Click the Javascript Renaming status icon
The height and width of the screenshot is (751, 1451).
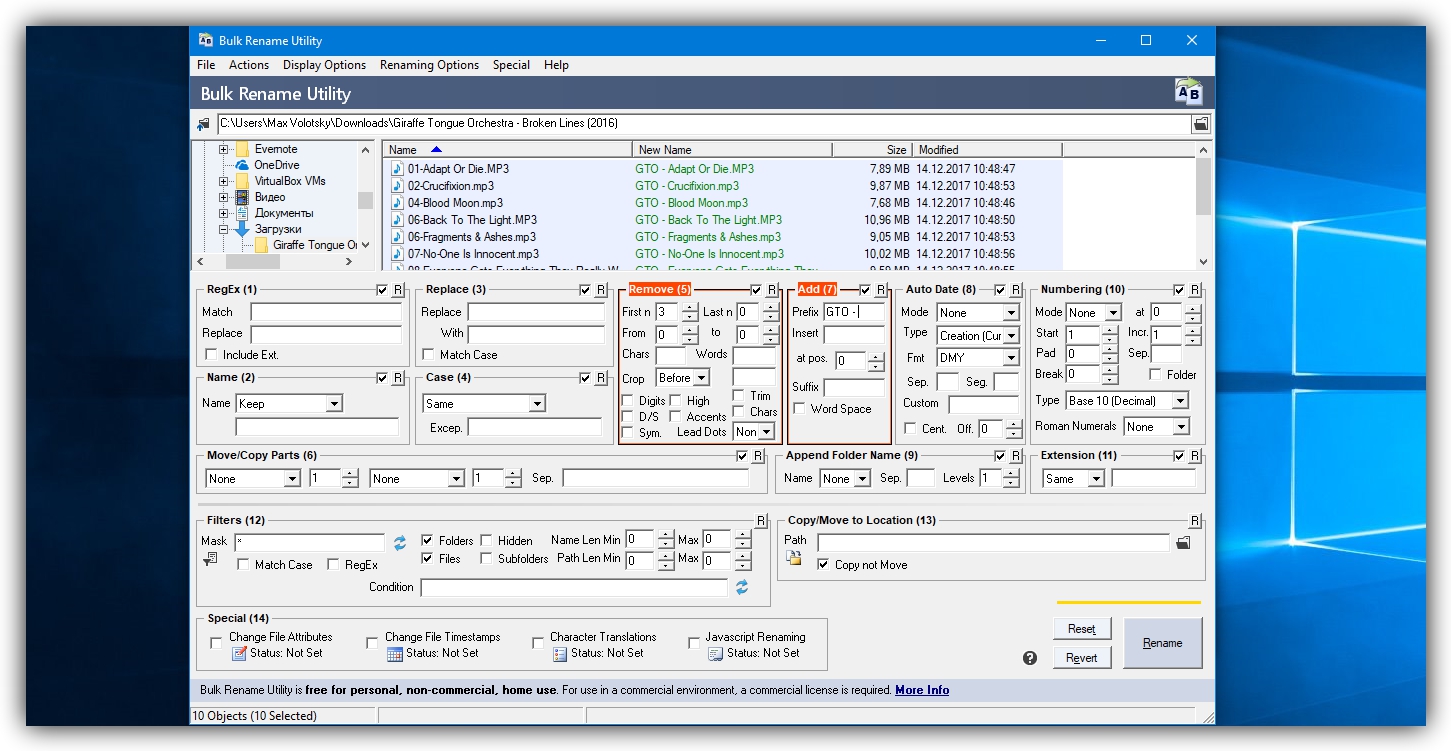[716, 653]
